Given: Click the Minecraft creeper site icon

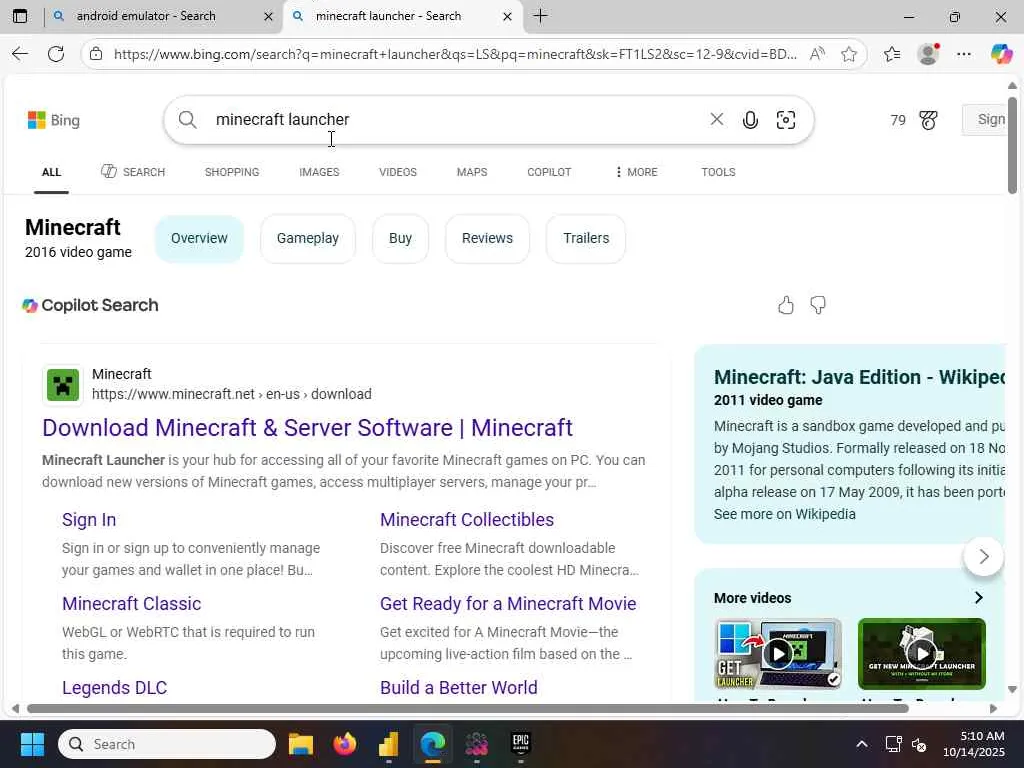Looking at the screenshot, I should tap(63, 385).
